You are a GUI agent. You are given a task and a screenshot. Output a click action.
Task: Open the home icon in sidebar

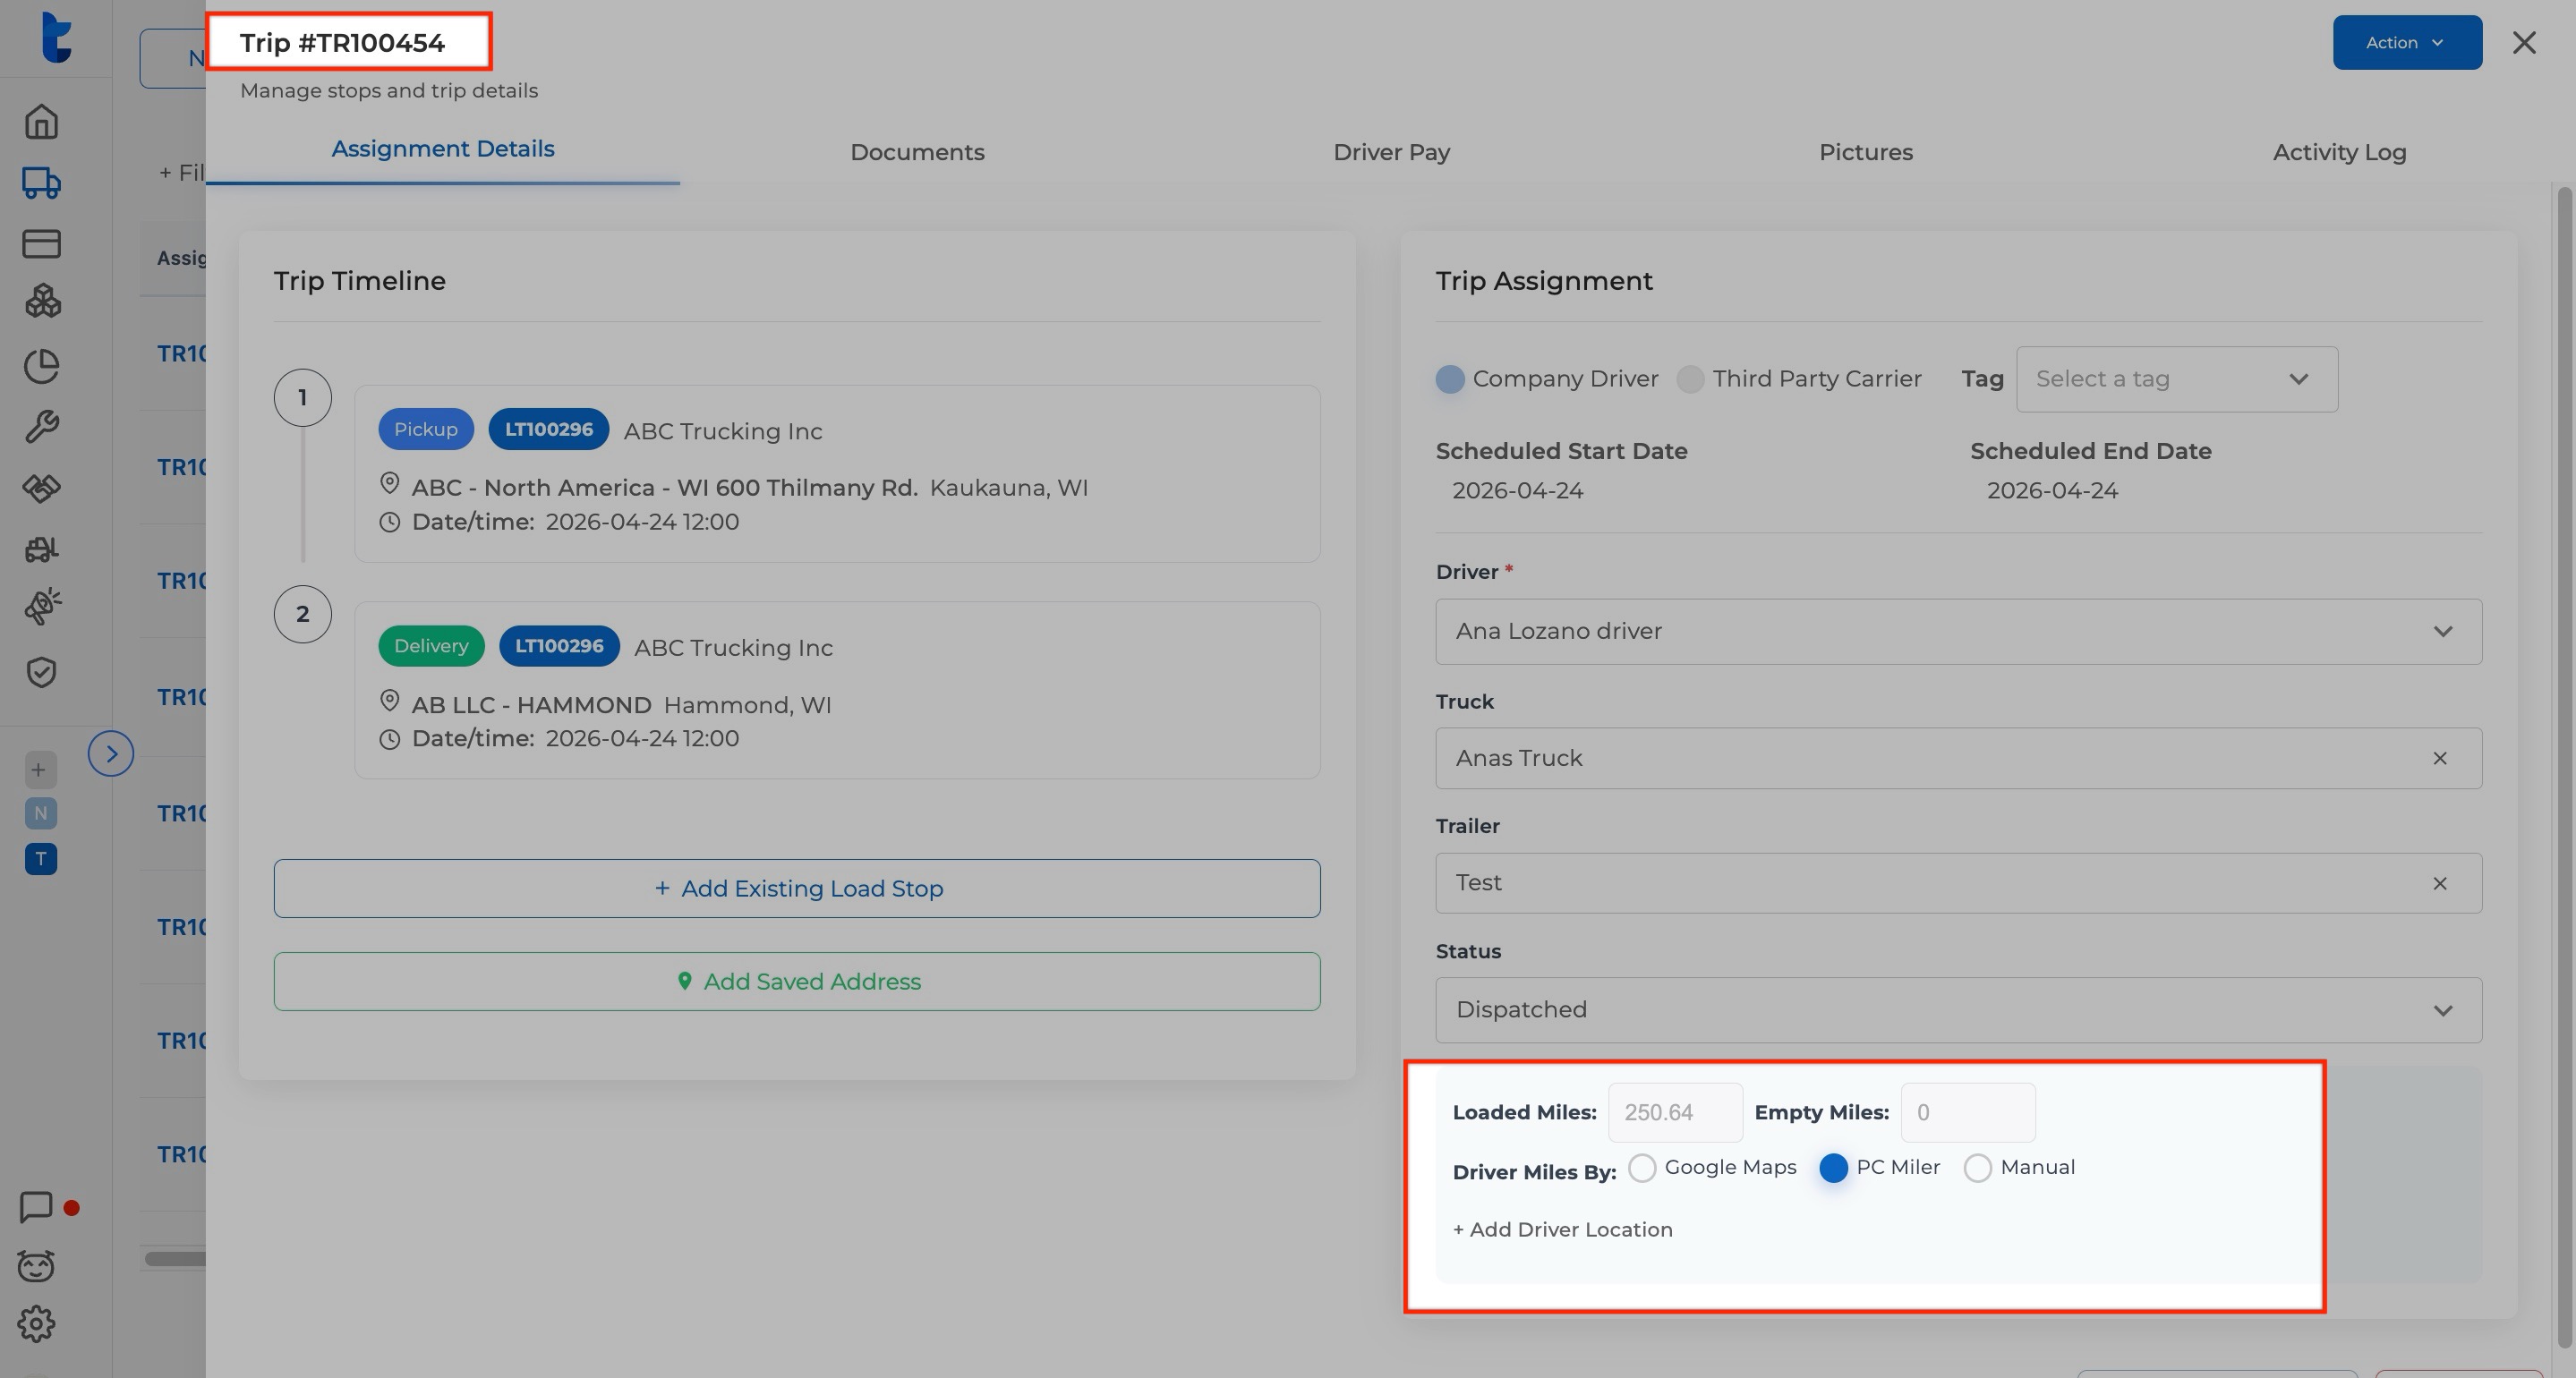pyautogui.click(x=41, y=122)
